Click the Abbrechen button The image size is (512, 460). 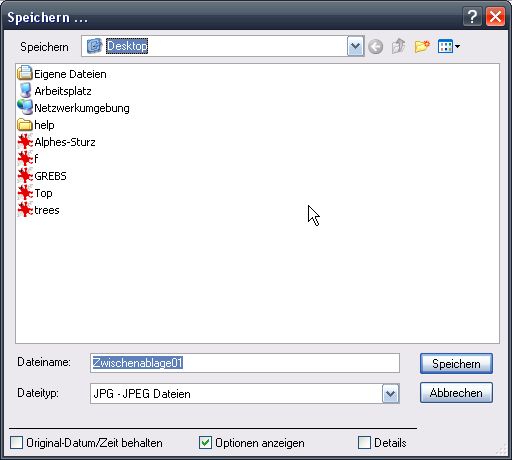[456, 393]
